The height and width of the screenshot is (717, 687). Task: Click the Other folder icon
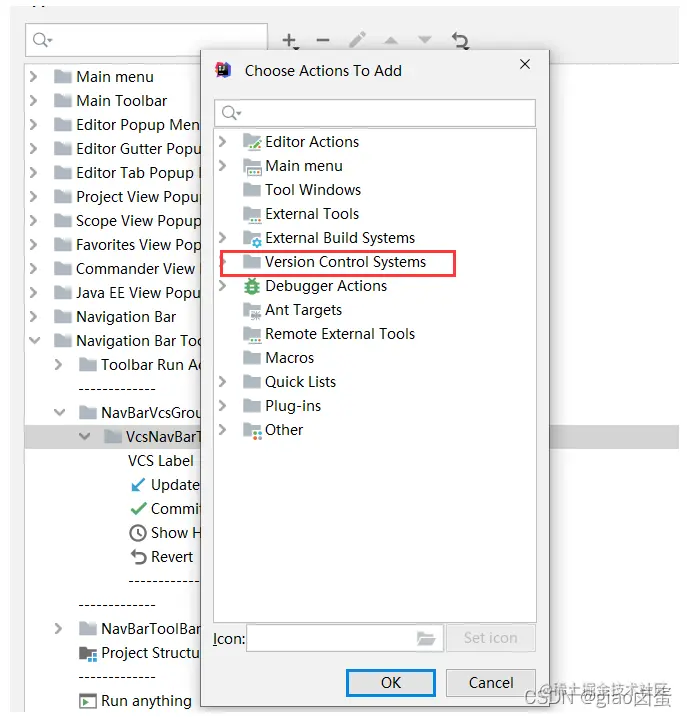click(x=252, y=430)
